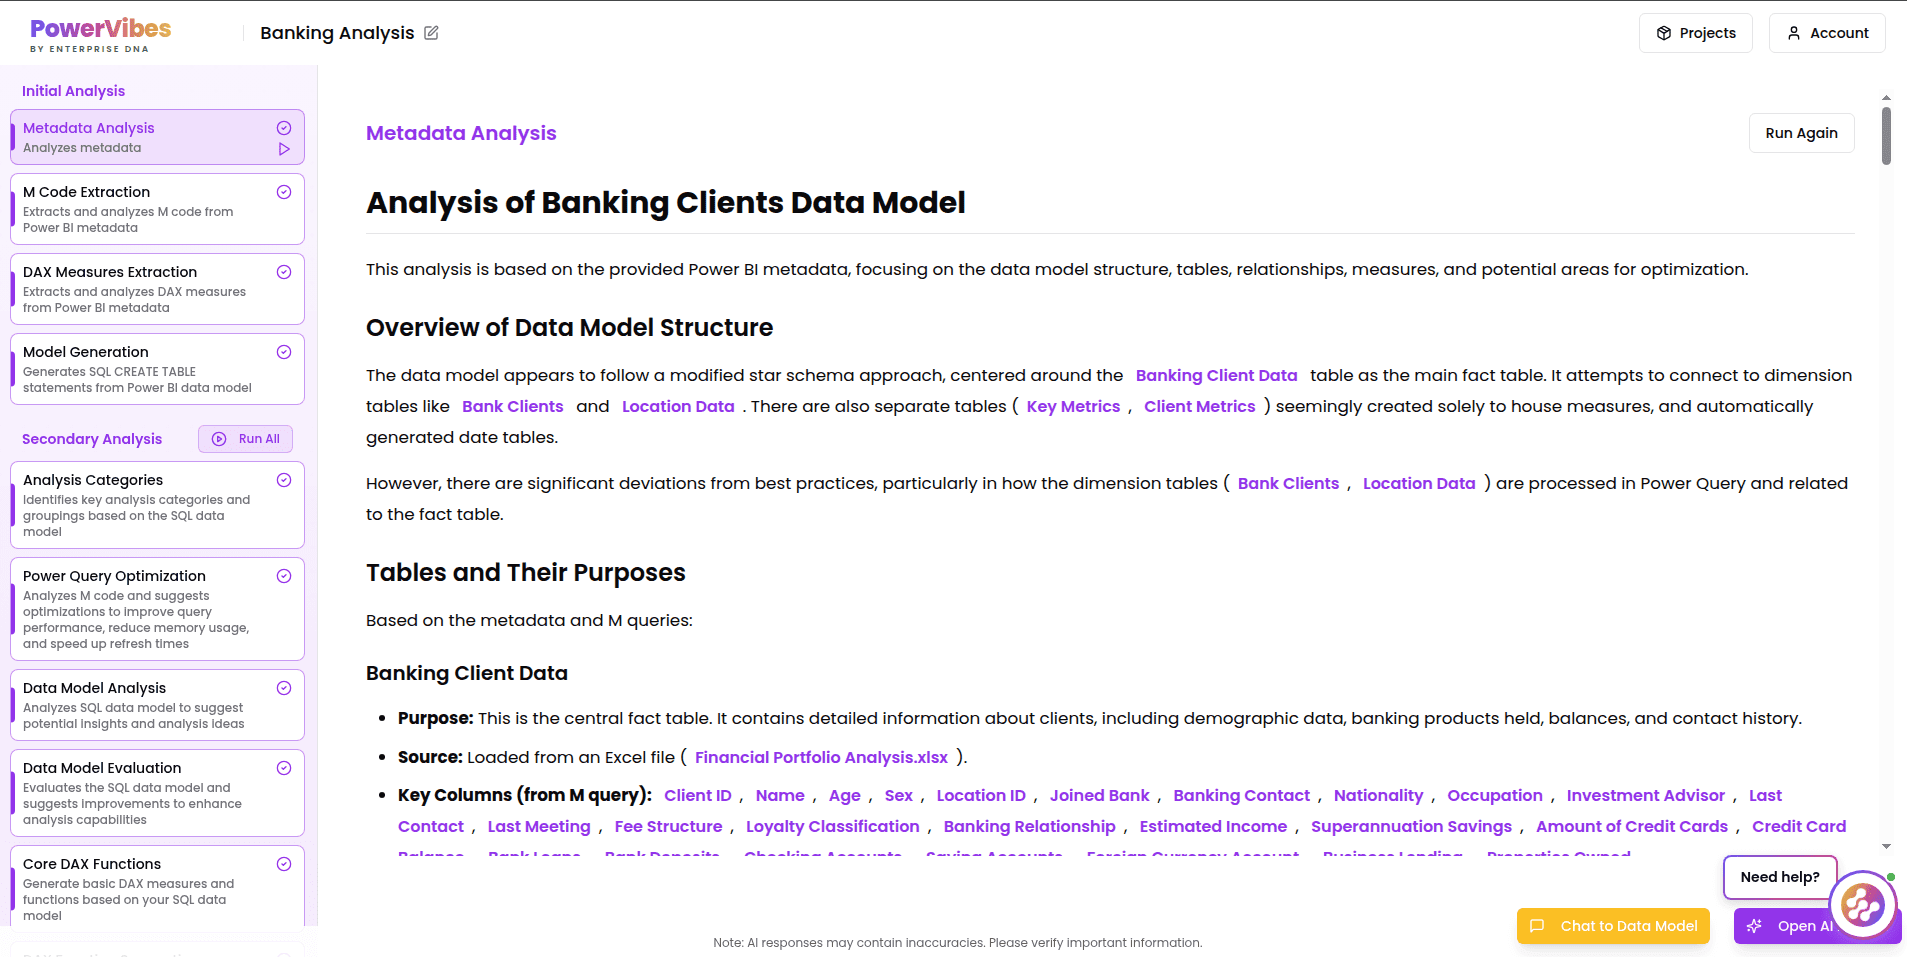The width and height of the screenshot is (1907, 957).
Task: Click the person icon in Account button
Action: click(1794, 33)
